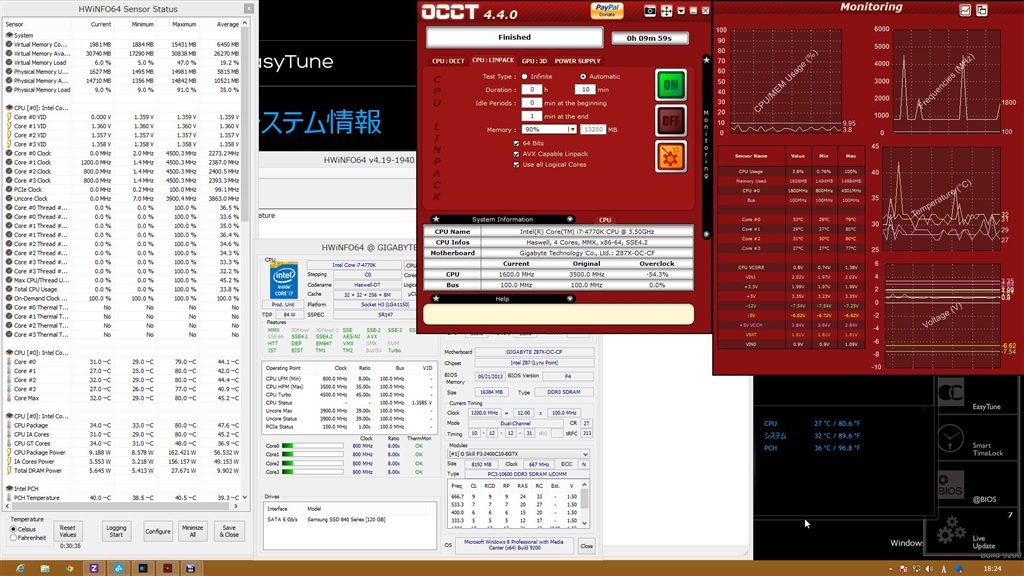Click the memory timings table scrollbar
This screenshot has width=1024, height=576.
point(584,504)
